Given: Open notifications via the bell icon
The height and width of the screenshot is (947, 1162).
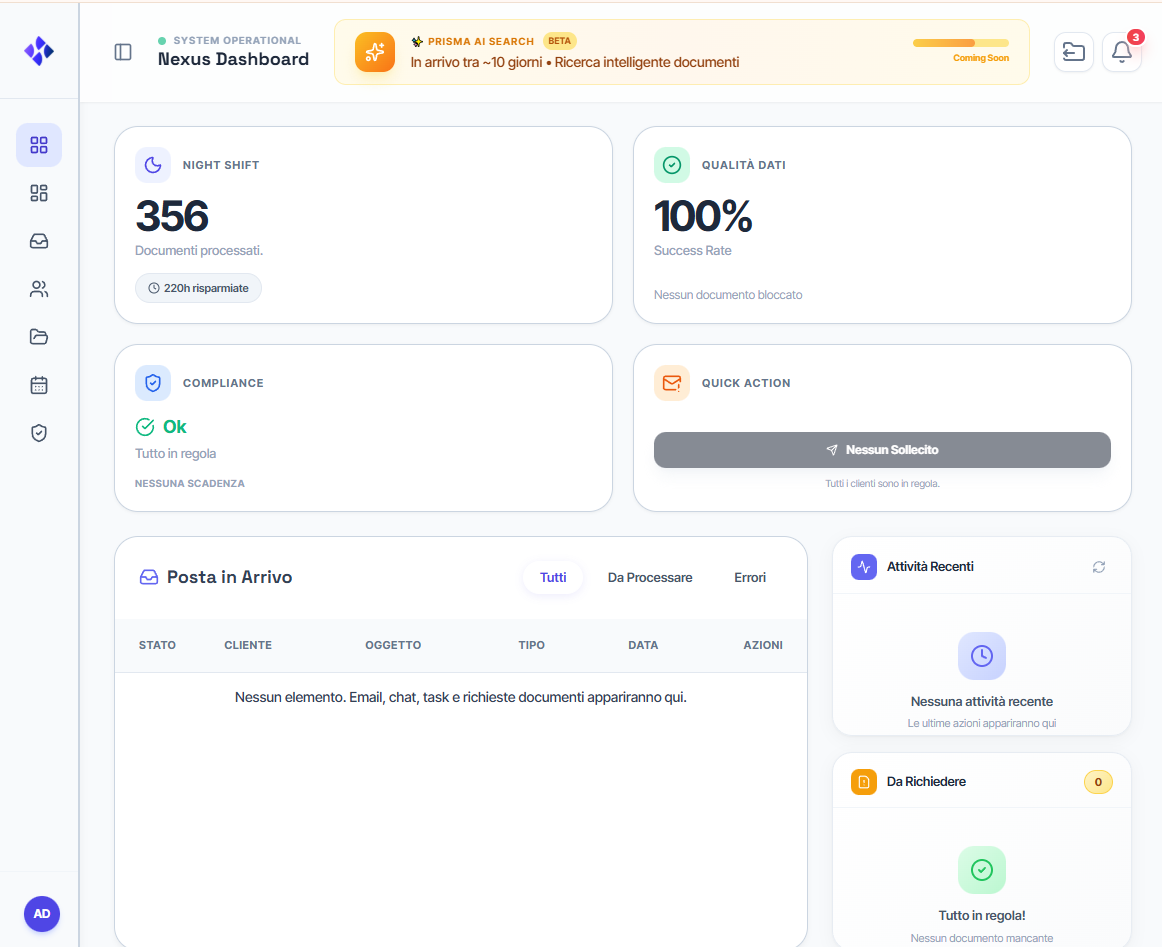Looking at the screenshot, I should [1121, 52].
